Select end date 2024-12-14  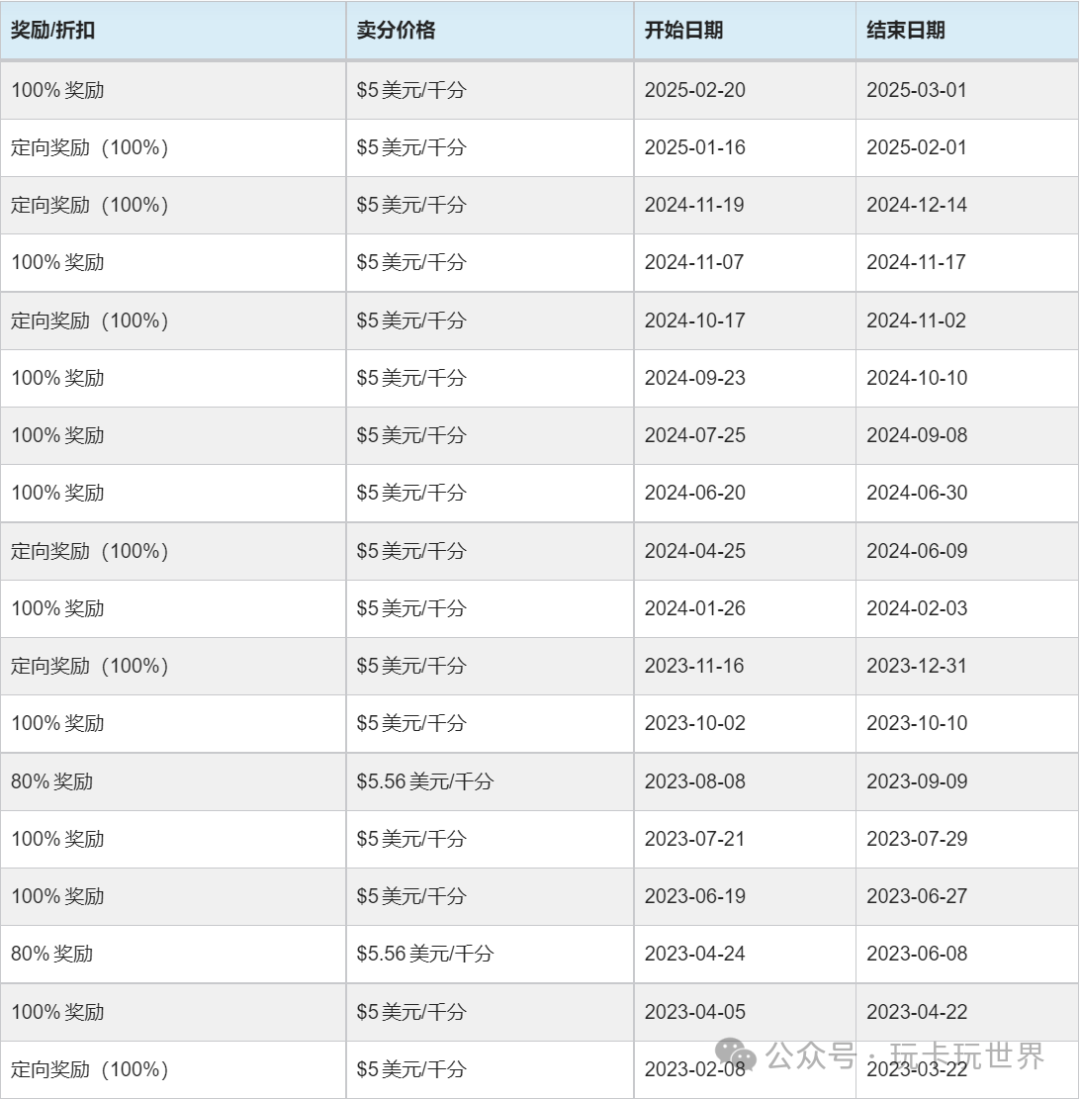pyautogui.click(x=917, y=205)
